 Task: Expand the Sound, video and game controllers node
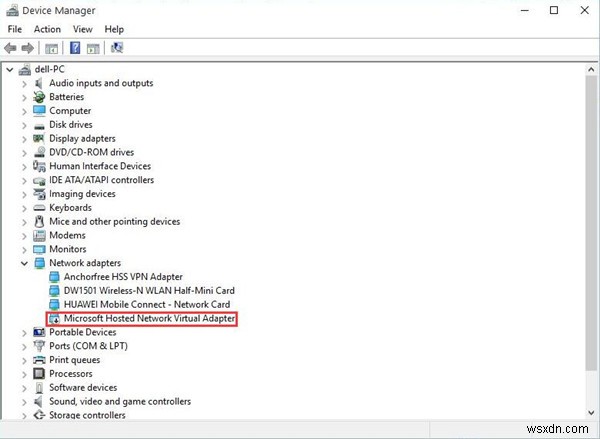tap(24, 402)
